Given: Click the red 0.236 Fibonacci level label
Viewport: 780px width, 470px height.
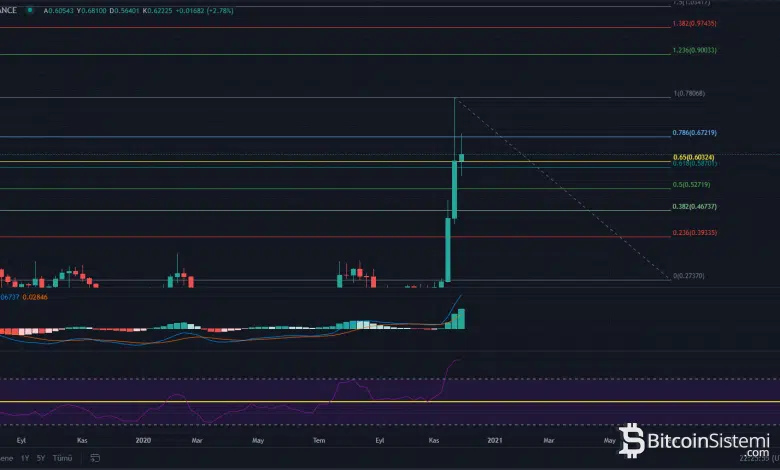Looking at the screenshot, I should click(694, 233).
